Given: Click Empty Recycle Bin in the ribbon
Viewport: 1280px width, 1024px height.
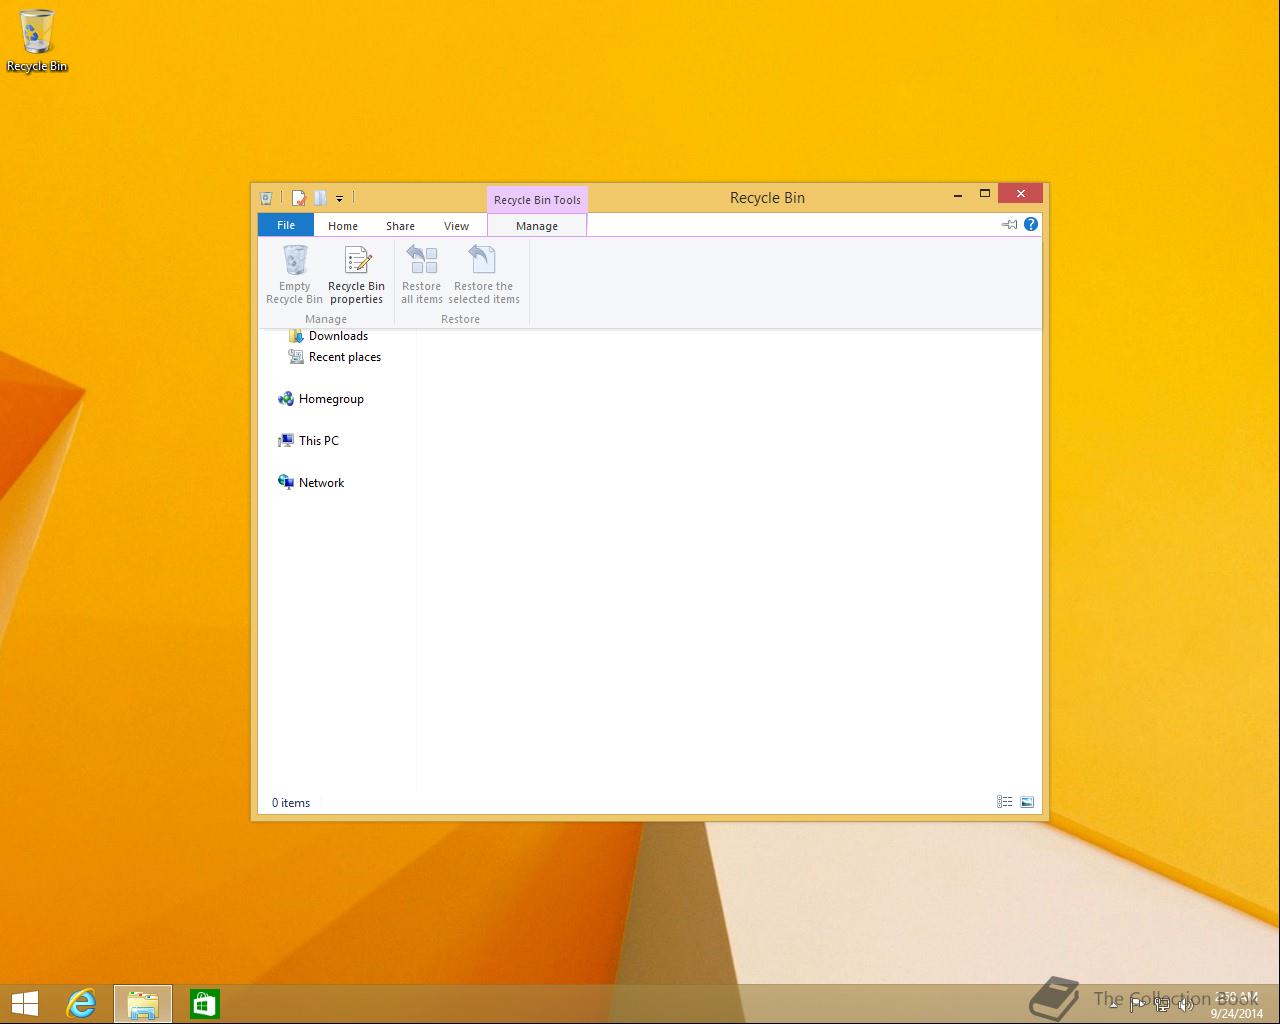Looking at the screenshot, I should click(294, 275).
